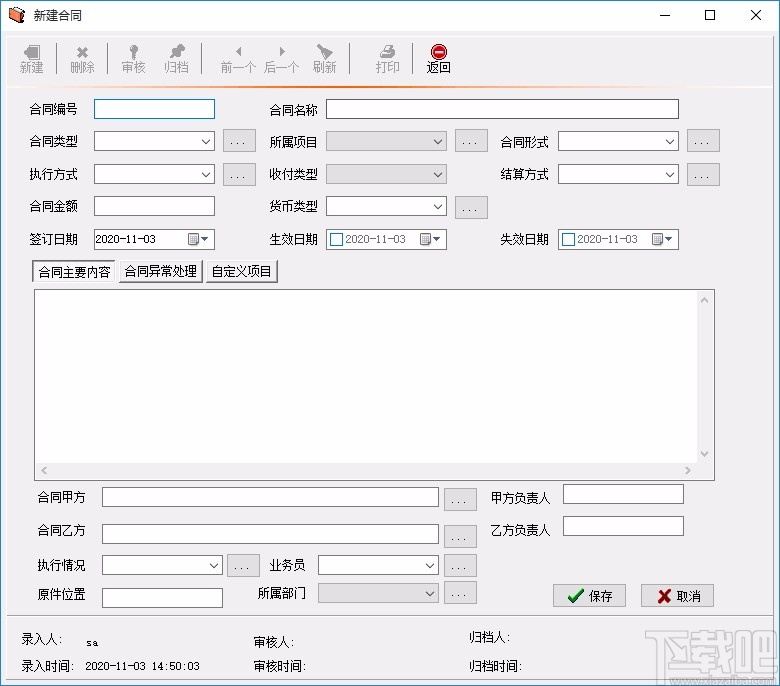Click ellipsis button next to 执行情况
The width and height of the screenshot is (780, 686).
point(243,566)
